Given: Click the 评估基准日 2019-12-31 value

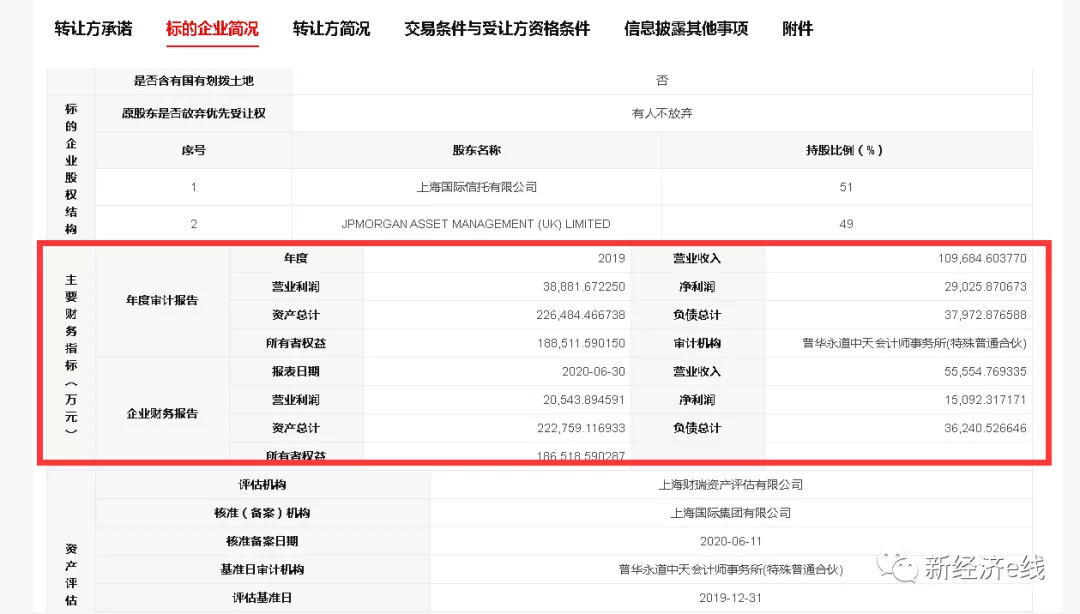Looking at the screenshot, I should 731,597.
